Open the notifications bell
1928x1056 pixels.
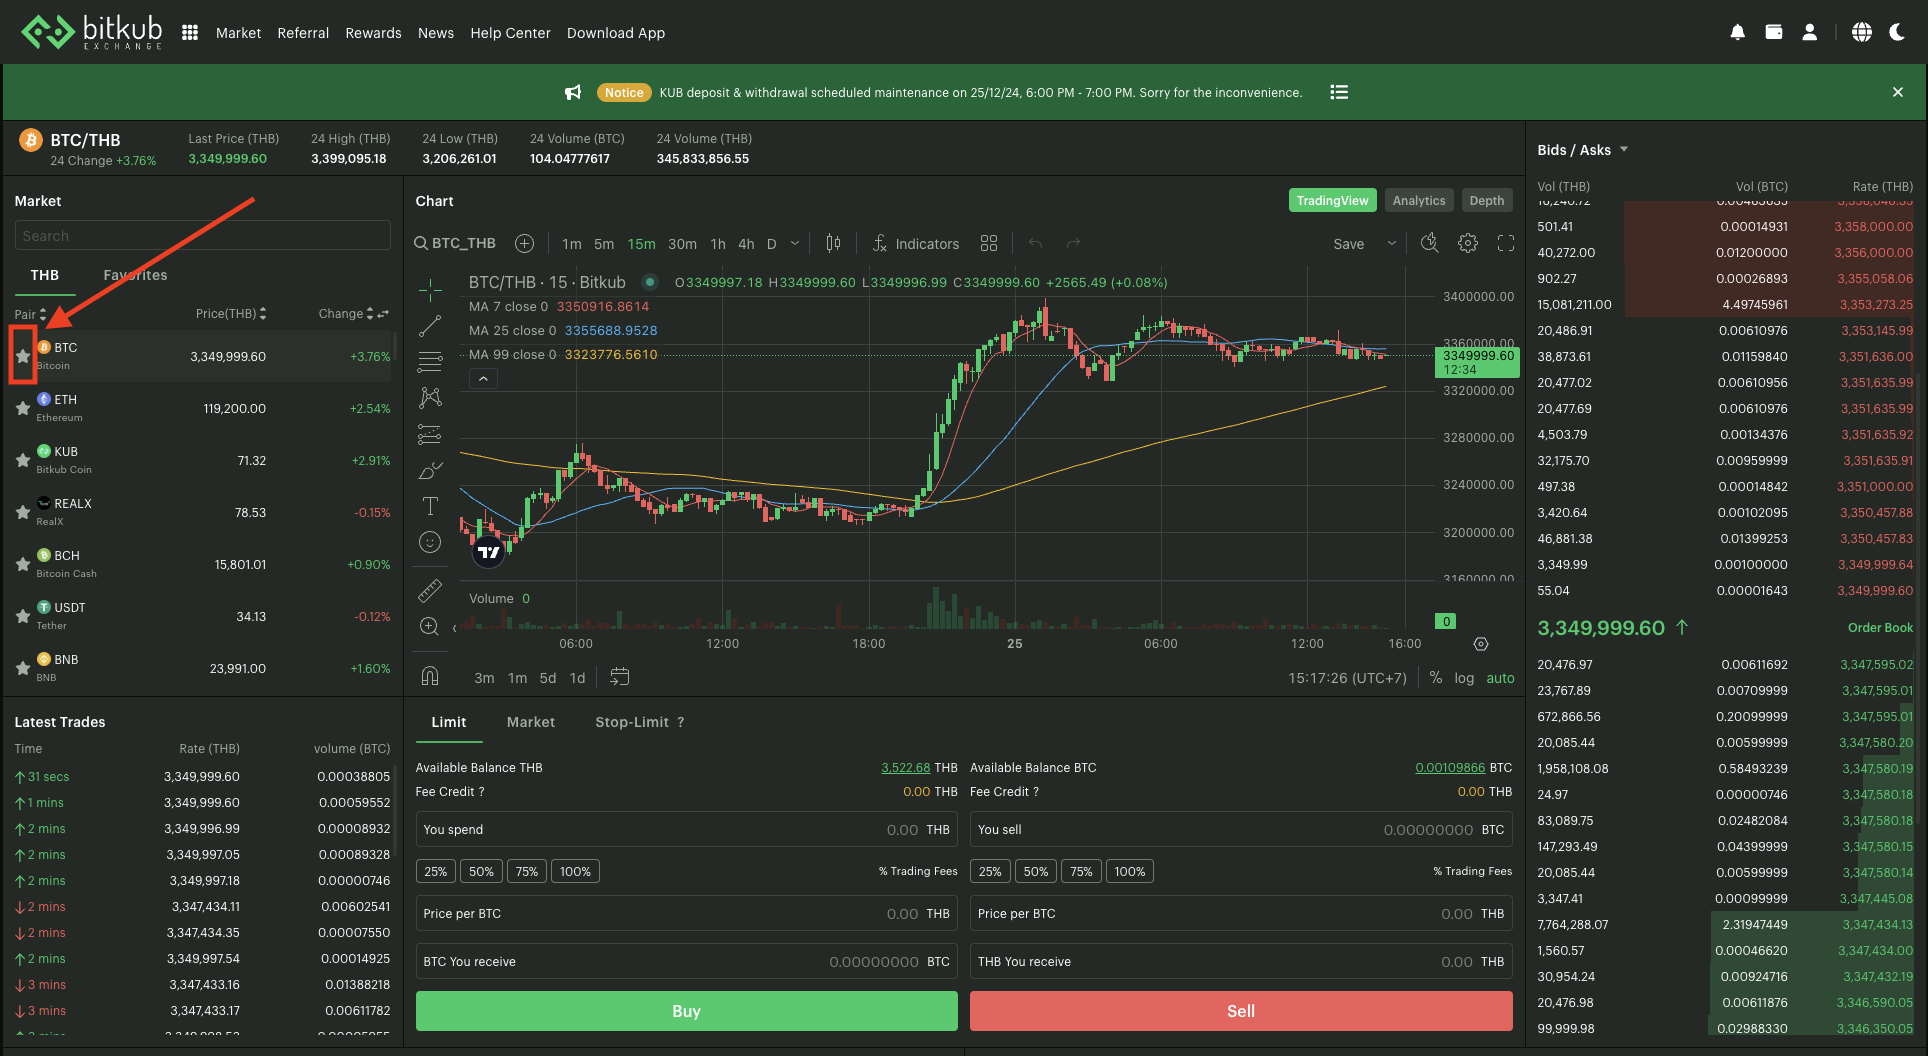pos(1738,33)
